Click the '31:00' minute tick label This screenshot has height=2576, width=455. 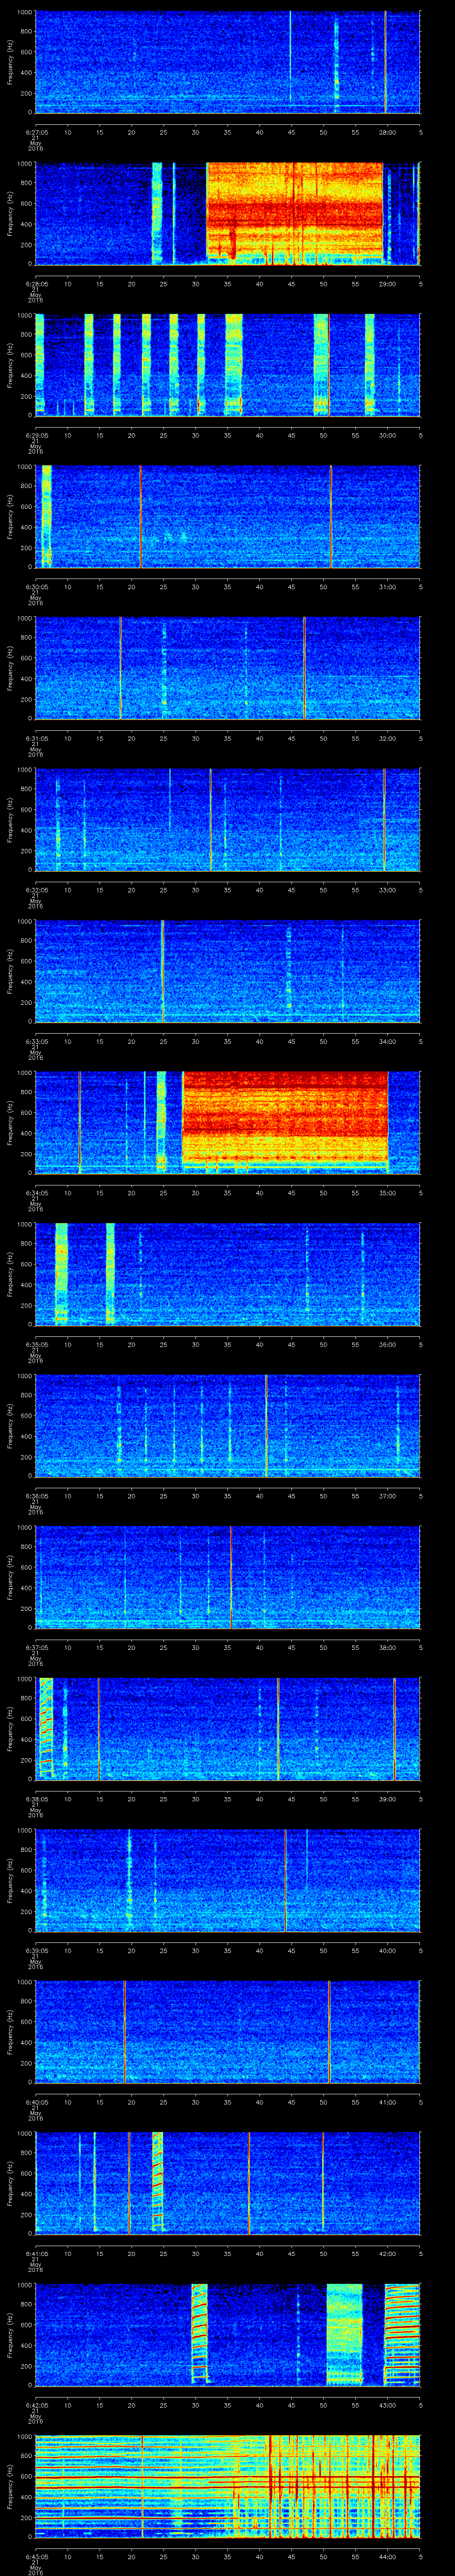click(x=387, y=586)
